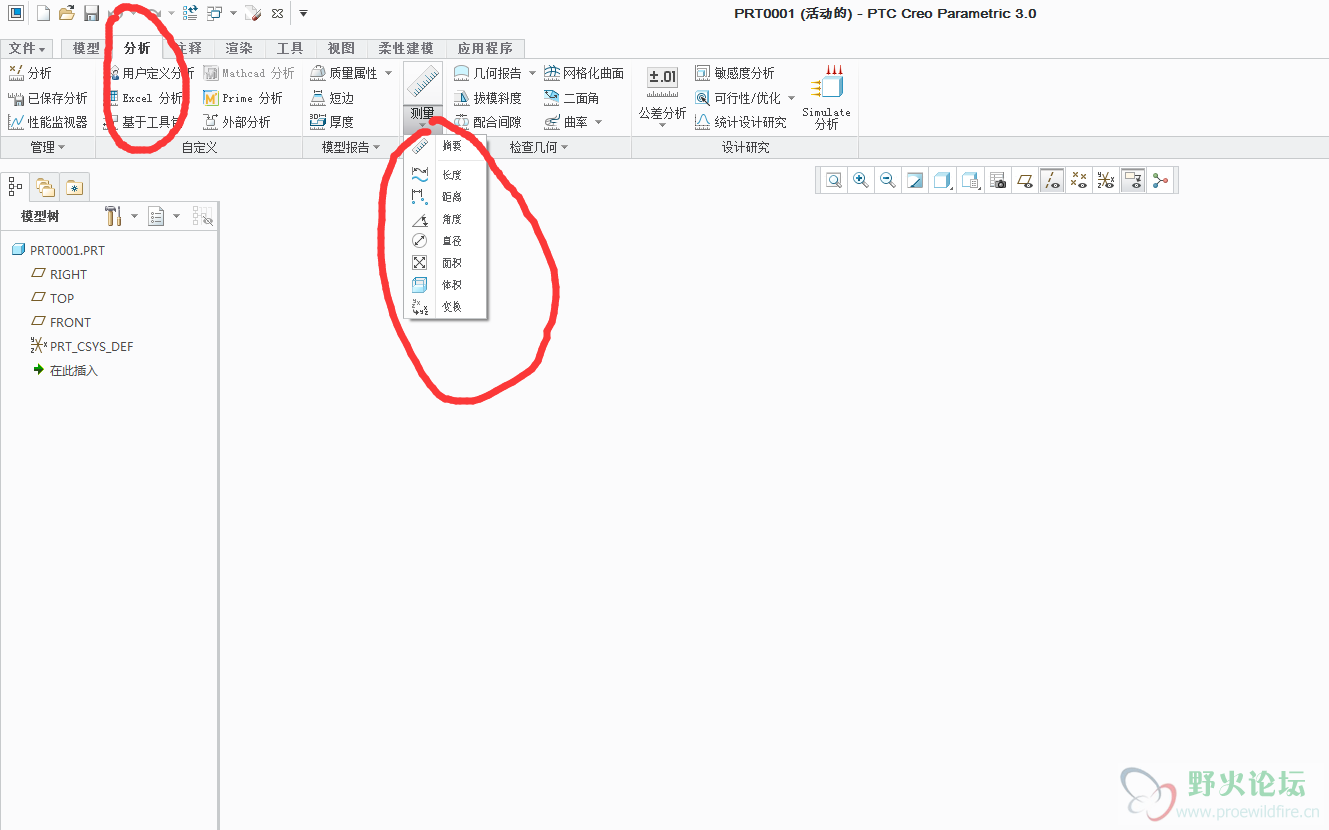Image resolution: width=1329 pixels, height=830 pixels.
Task: Click the Zoom In icon in graphics toolbar
Action: [861, 180]
